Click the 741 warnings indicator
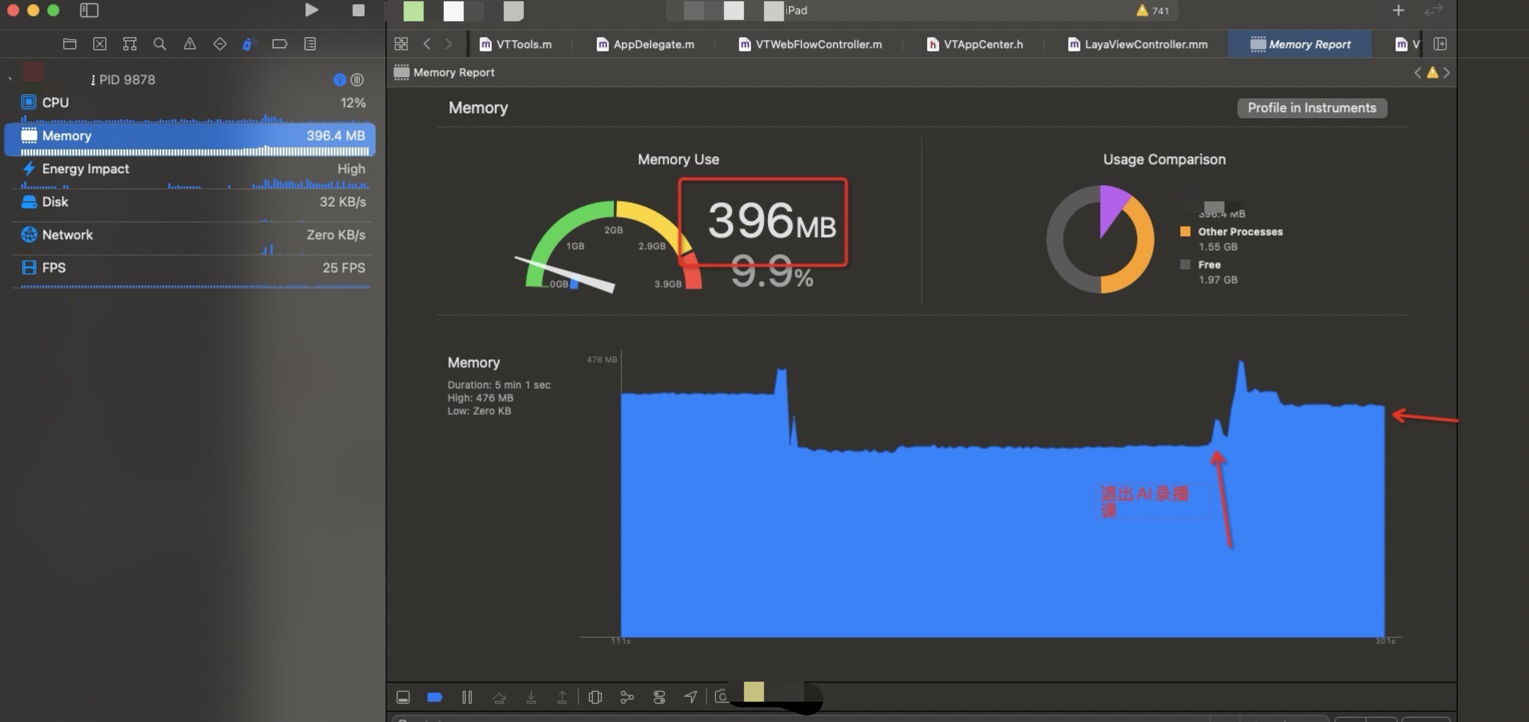Image resolution: width=1529 pixels, height=722 pixels. tap(1152, 11)
